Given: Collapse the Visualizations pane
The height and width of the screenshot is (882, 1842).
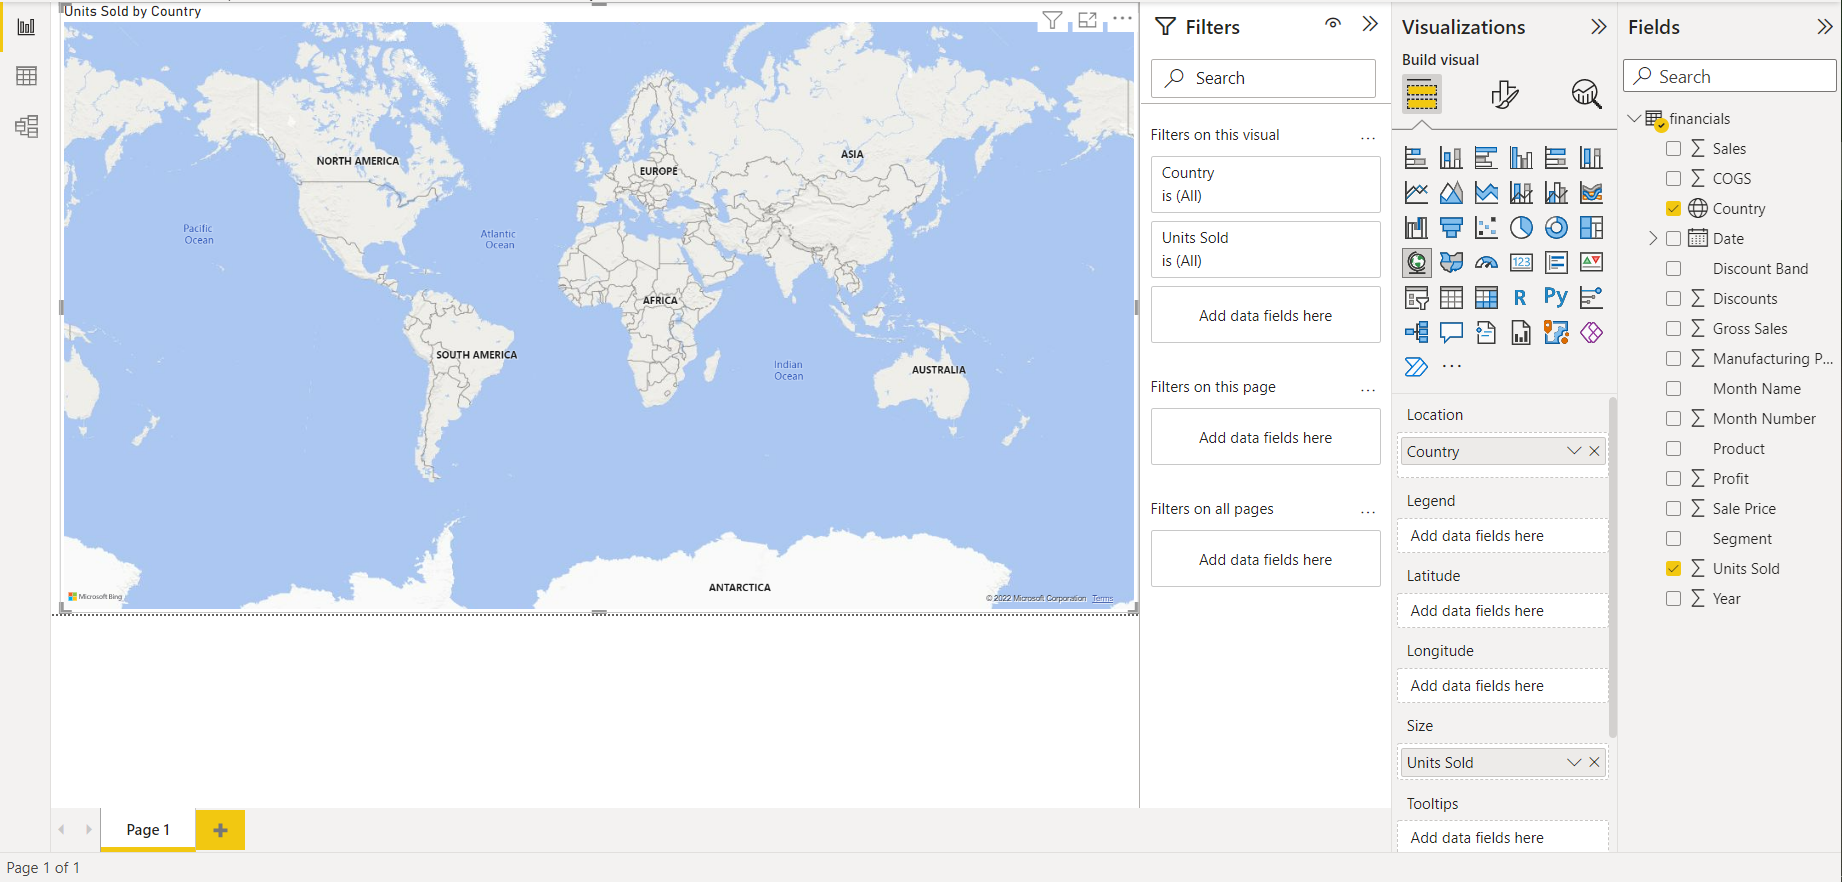Looking at the screenshot, I should click(x=1599, y=27).
